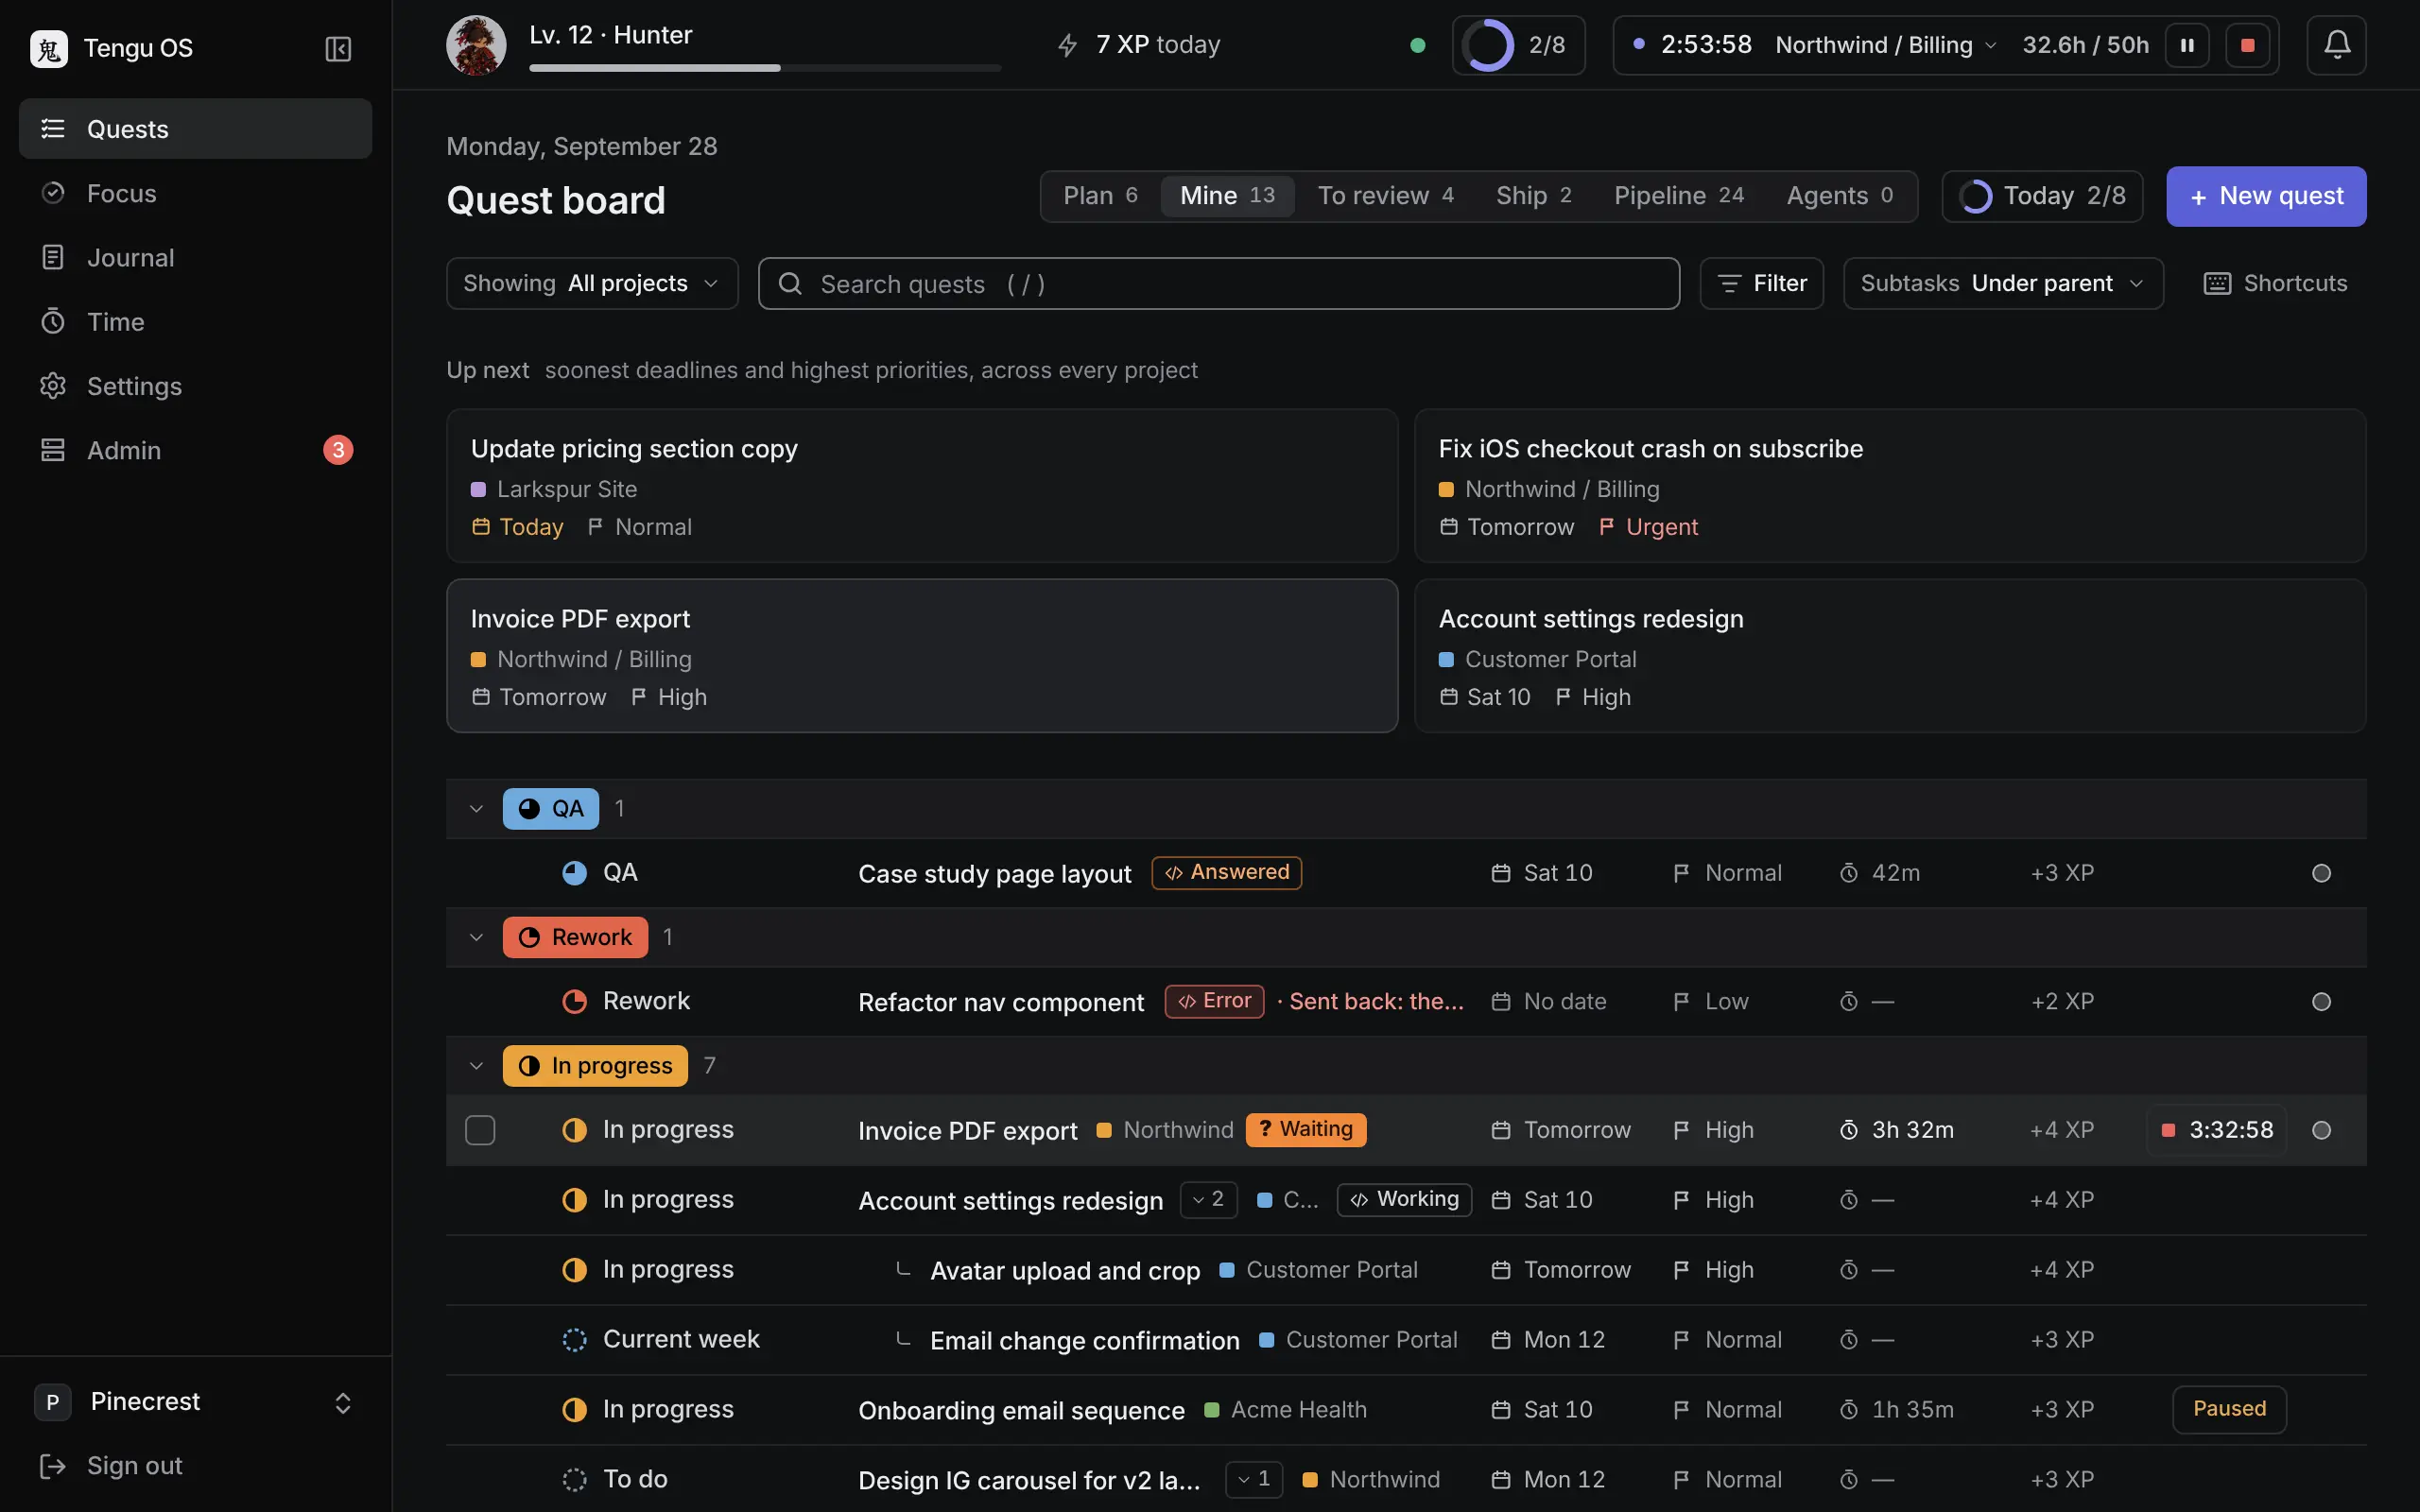The image size is (2420, 1512).
Task: Open the Showing All projects dropdown
Action: click(592, 284)
